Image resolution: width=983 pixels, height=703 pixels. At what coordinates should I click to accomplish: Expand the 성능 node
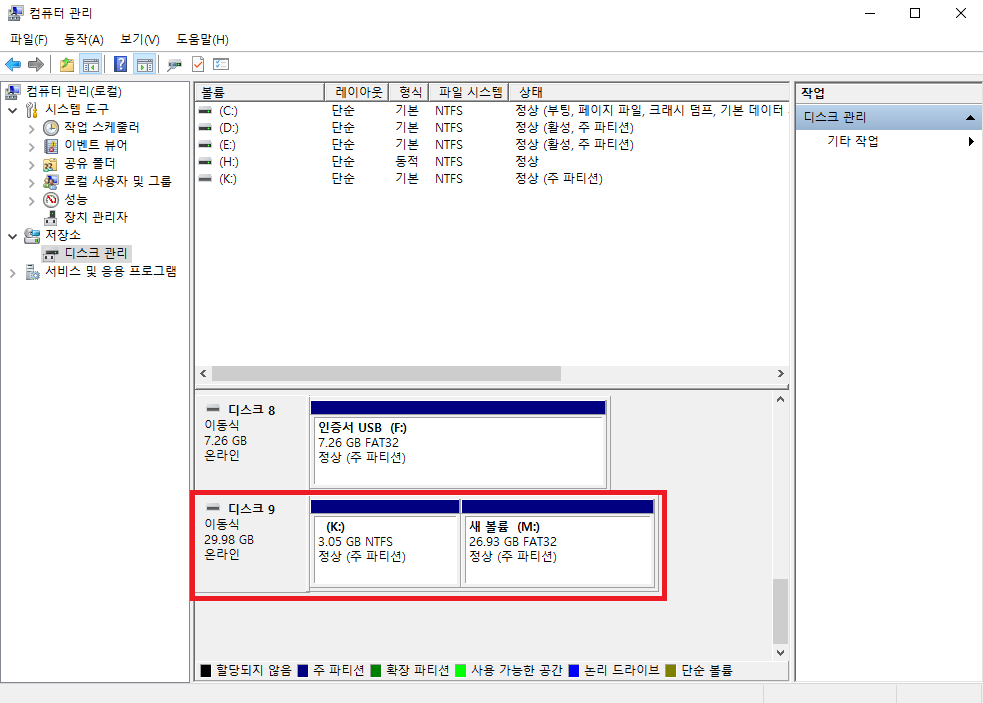[31, 201]
